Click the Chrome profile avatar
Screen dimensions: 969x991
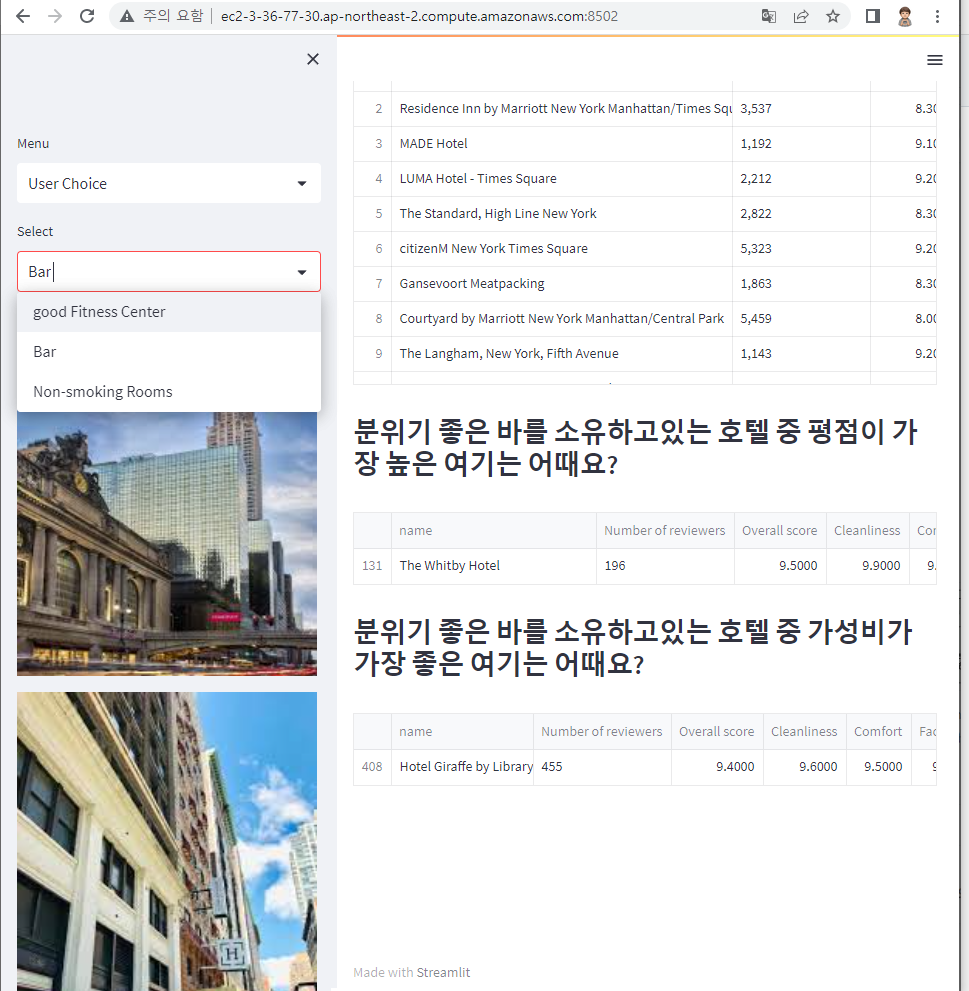coord(904,16)
